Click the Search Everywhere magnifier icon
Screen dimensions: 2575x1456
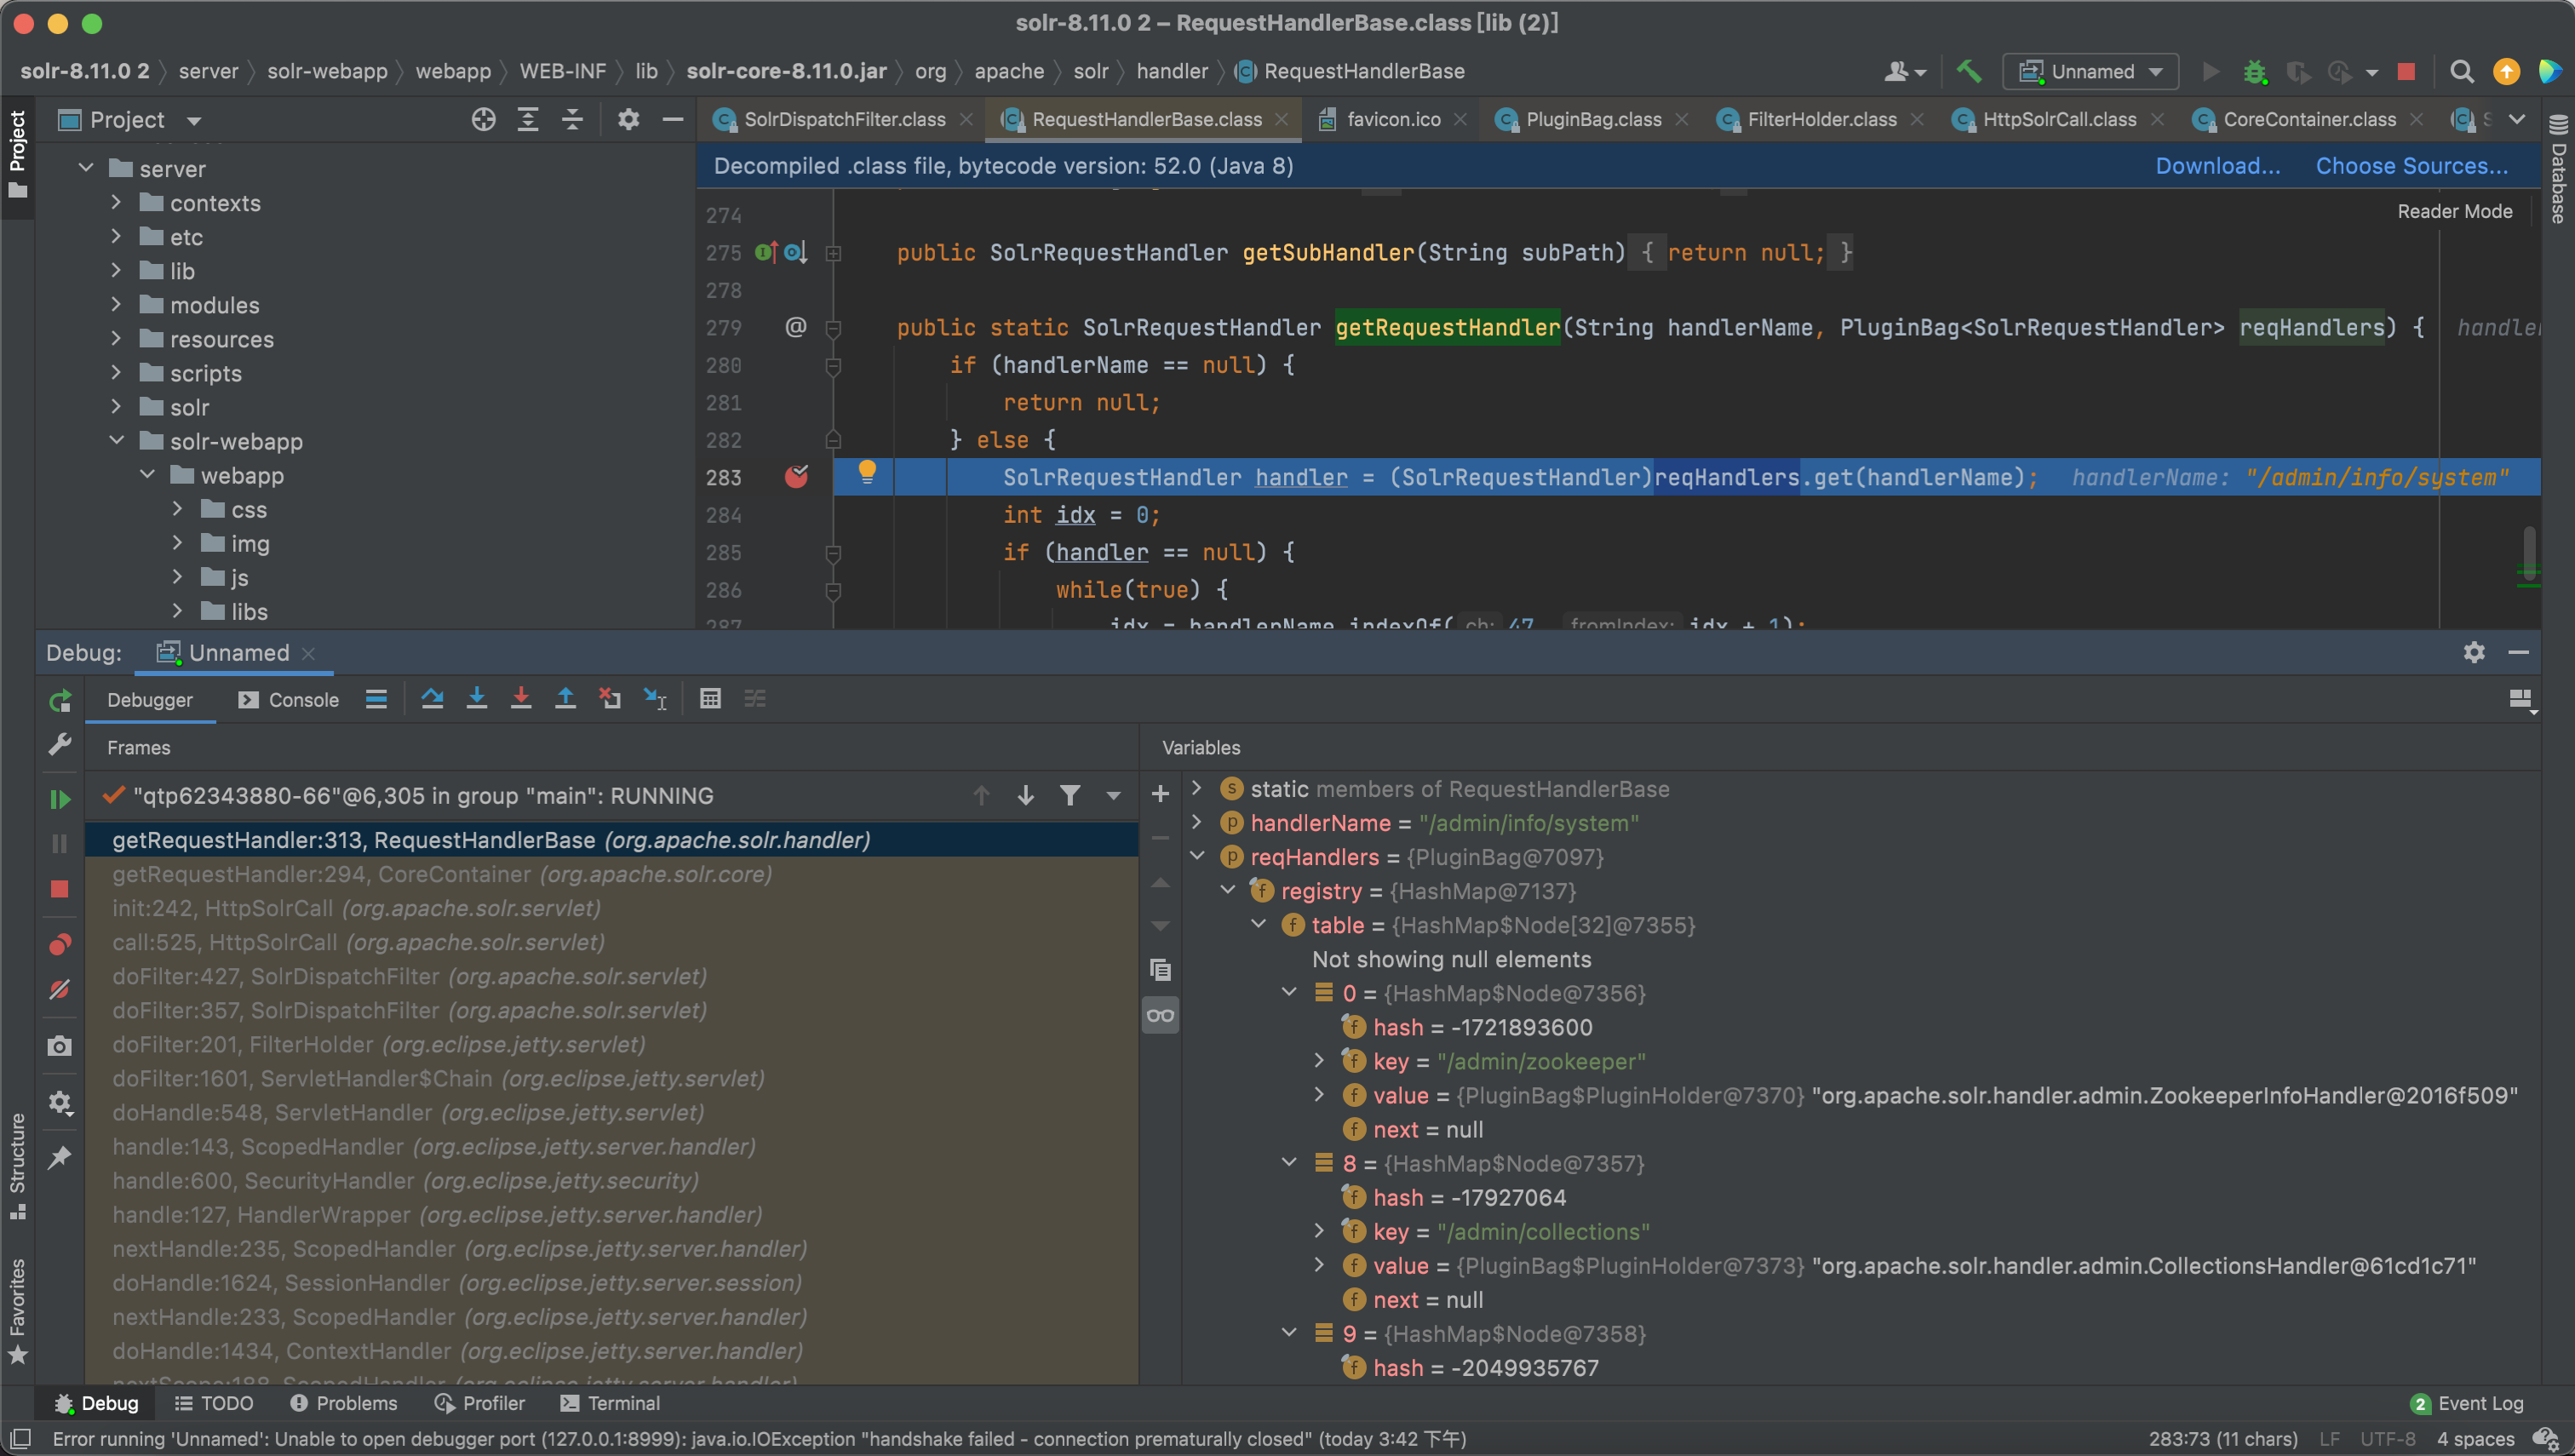click(x=2462, y=72)
